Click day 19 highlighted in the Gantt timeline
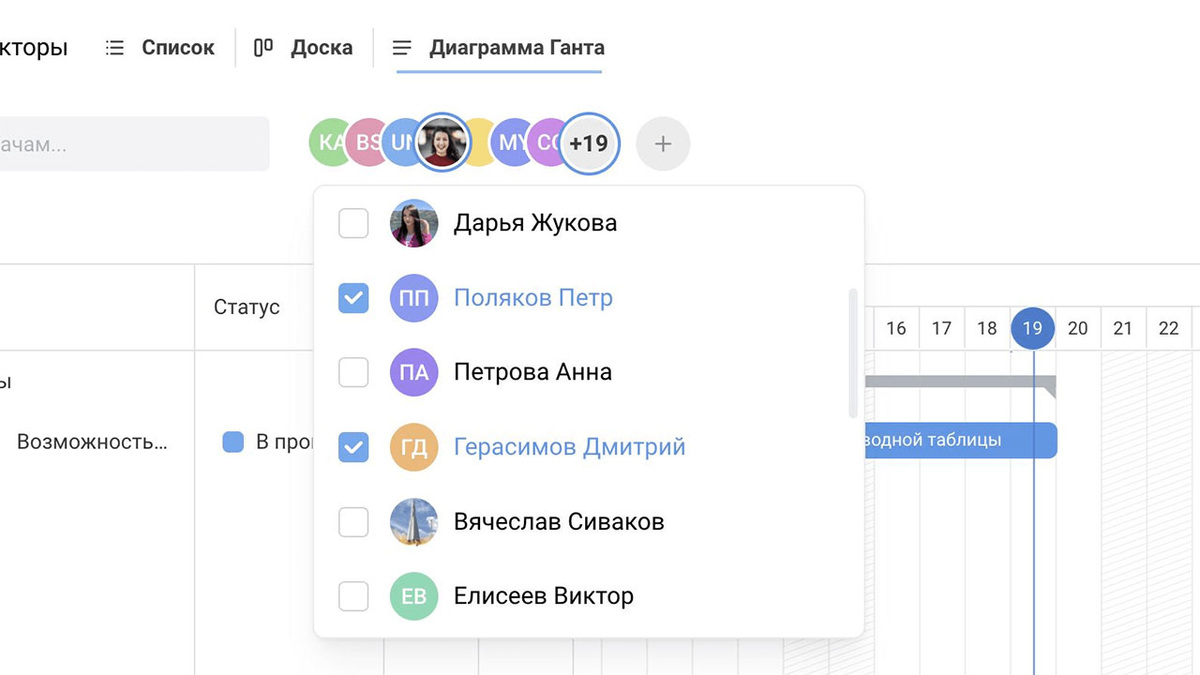 (1033, 328)
